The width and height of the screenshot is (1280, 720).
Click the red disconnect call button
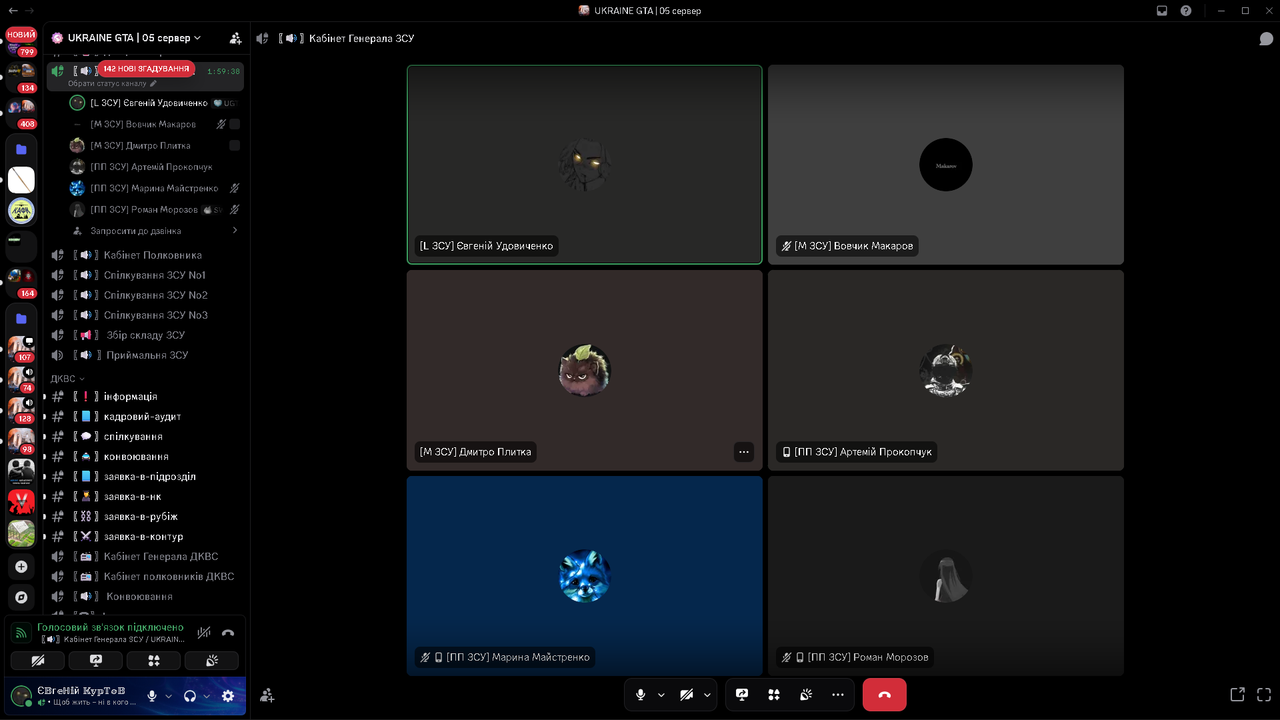pos(884,694)
